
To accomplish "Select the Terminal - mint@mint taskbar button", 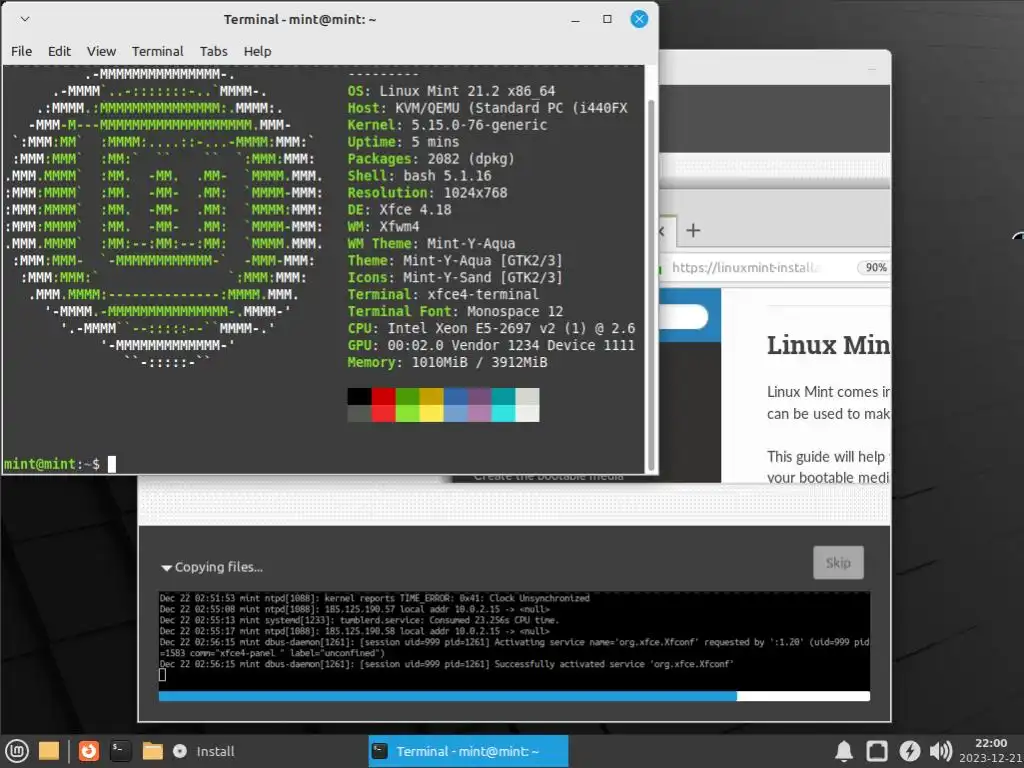I will tap(468, 751).
